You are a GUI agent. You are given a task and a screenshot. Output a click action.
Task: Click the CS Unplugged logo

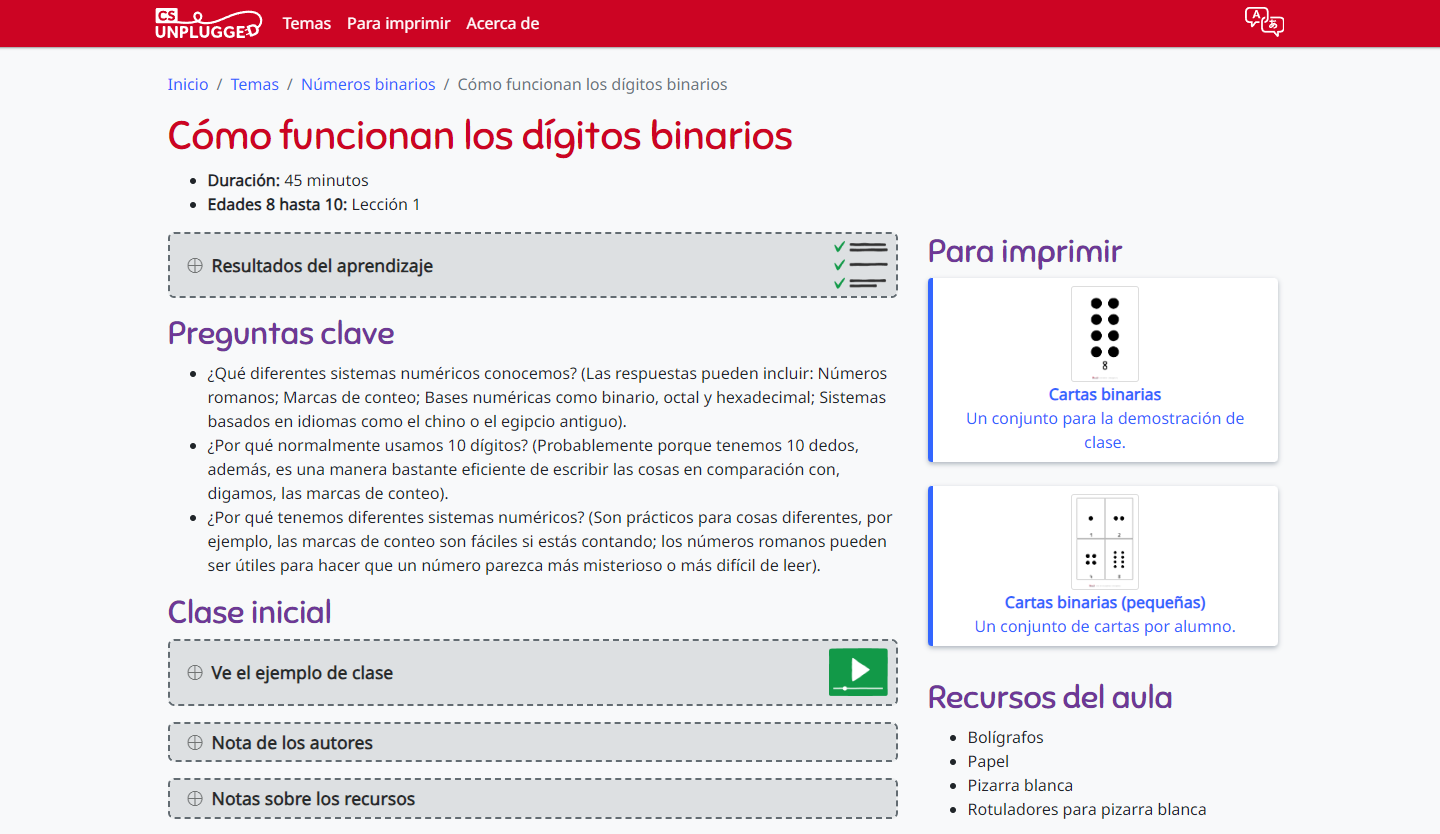coord(208,23)
